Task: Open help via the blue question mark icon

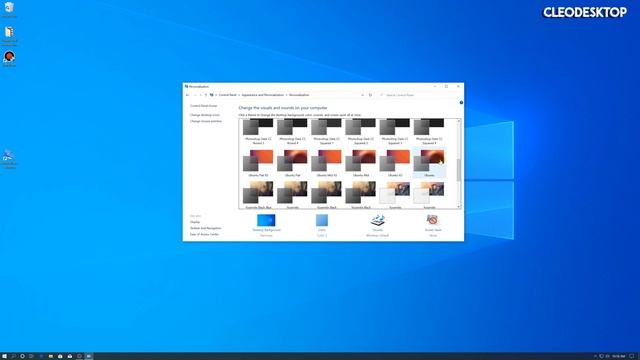Action: point(461,102)
